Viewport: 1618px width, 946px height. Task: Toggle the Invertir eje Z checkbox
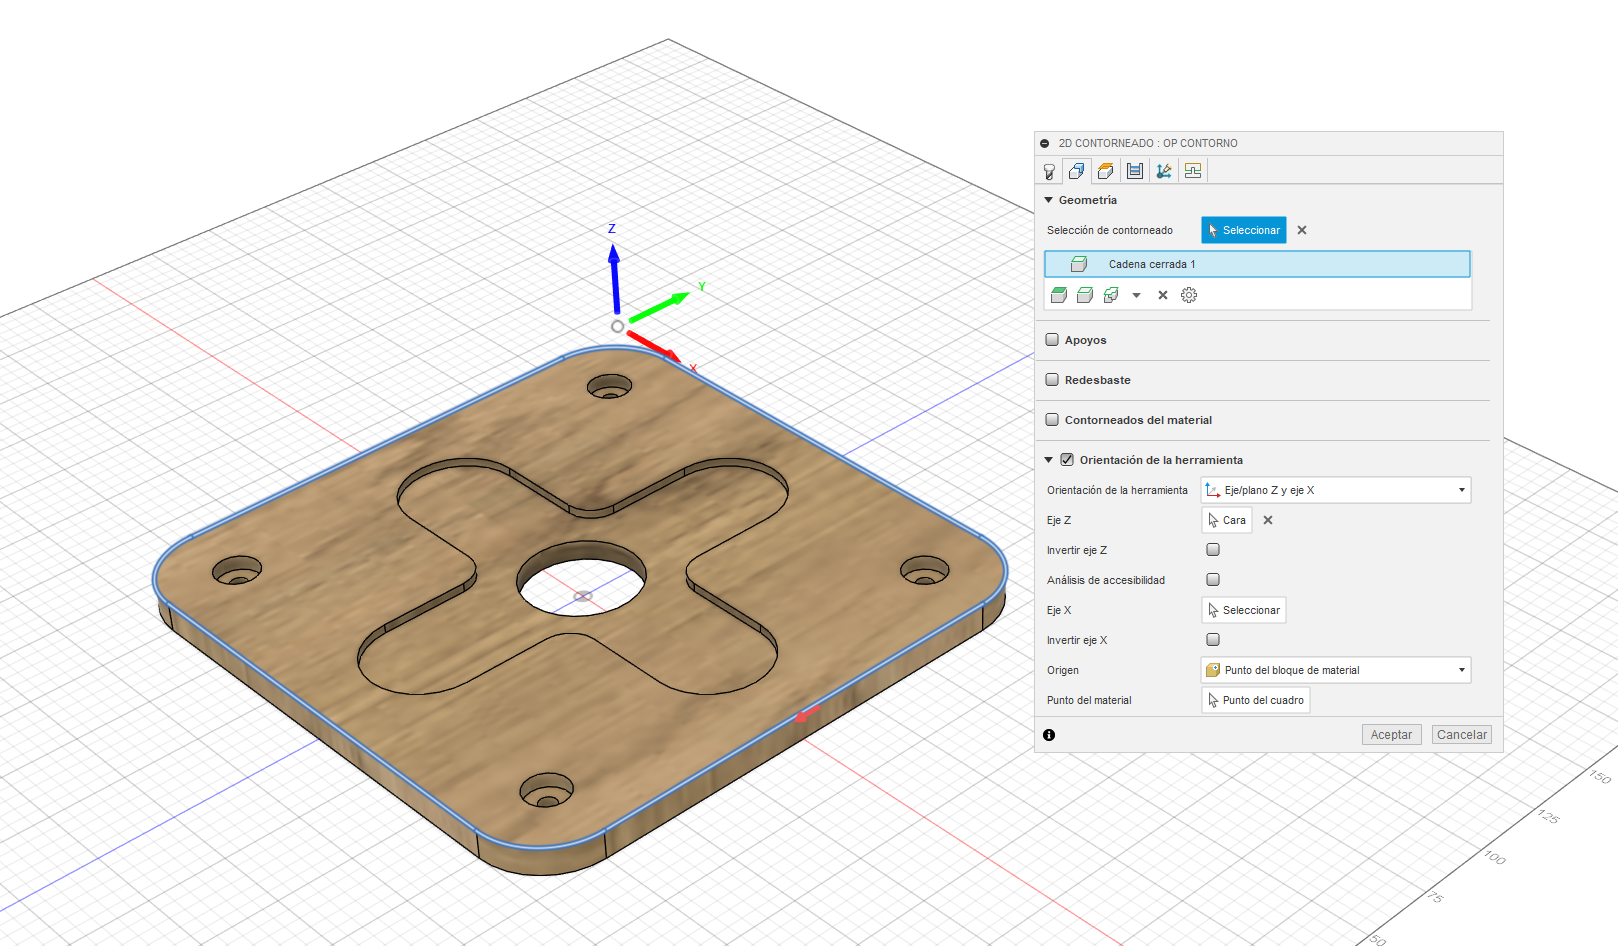tap(1213, 550)
